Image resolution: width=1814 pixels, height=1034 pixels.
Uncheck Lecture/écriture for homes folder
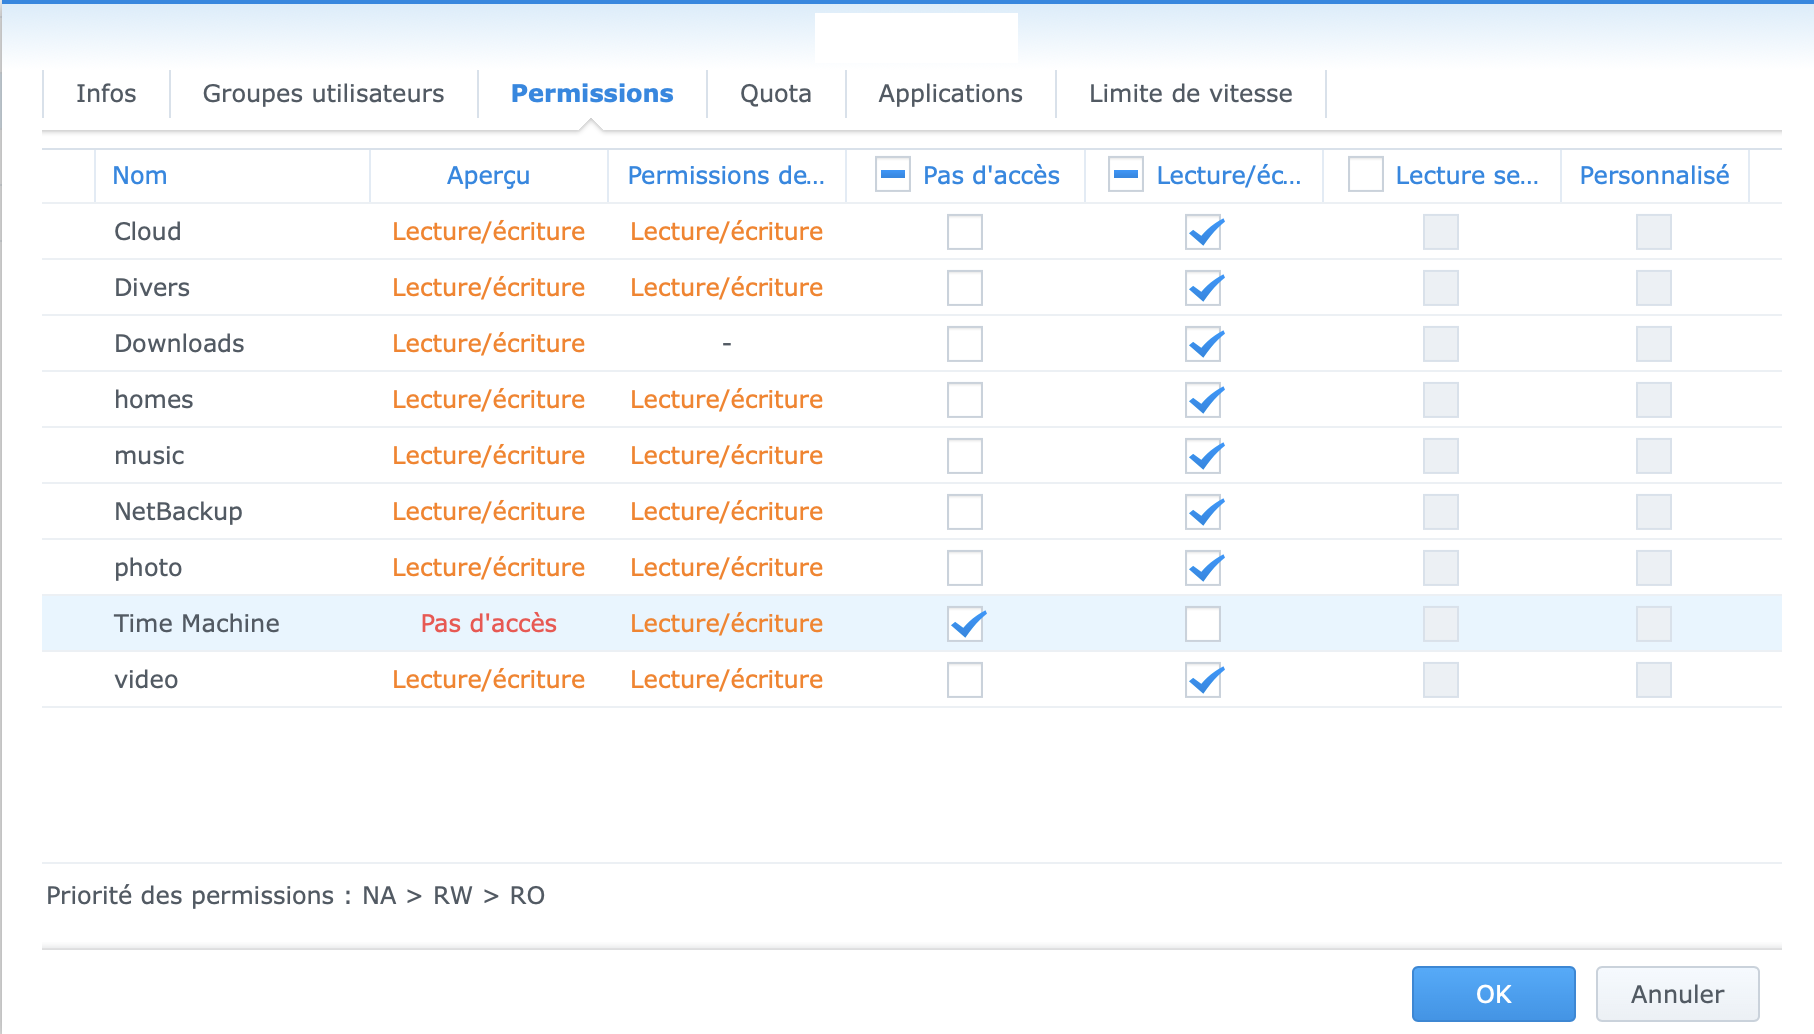1203,400
